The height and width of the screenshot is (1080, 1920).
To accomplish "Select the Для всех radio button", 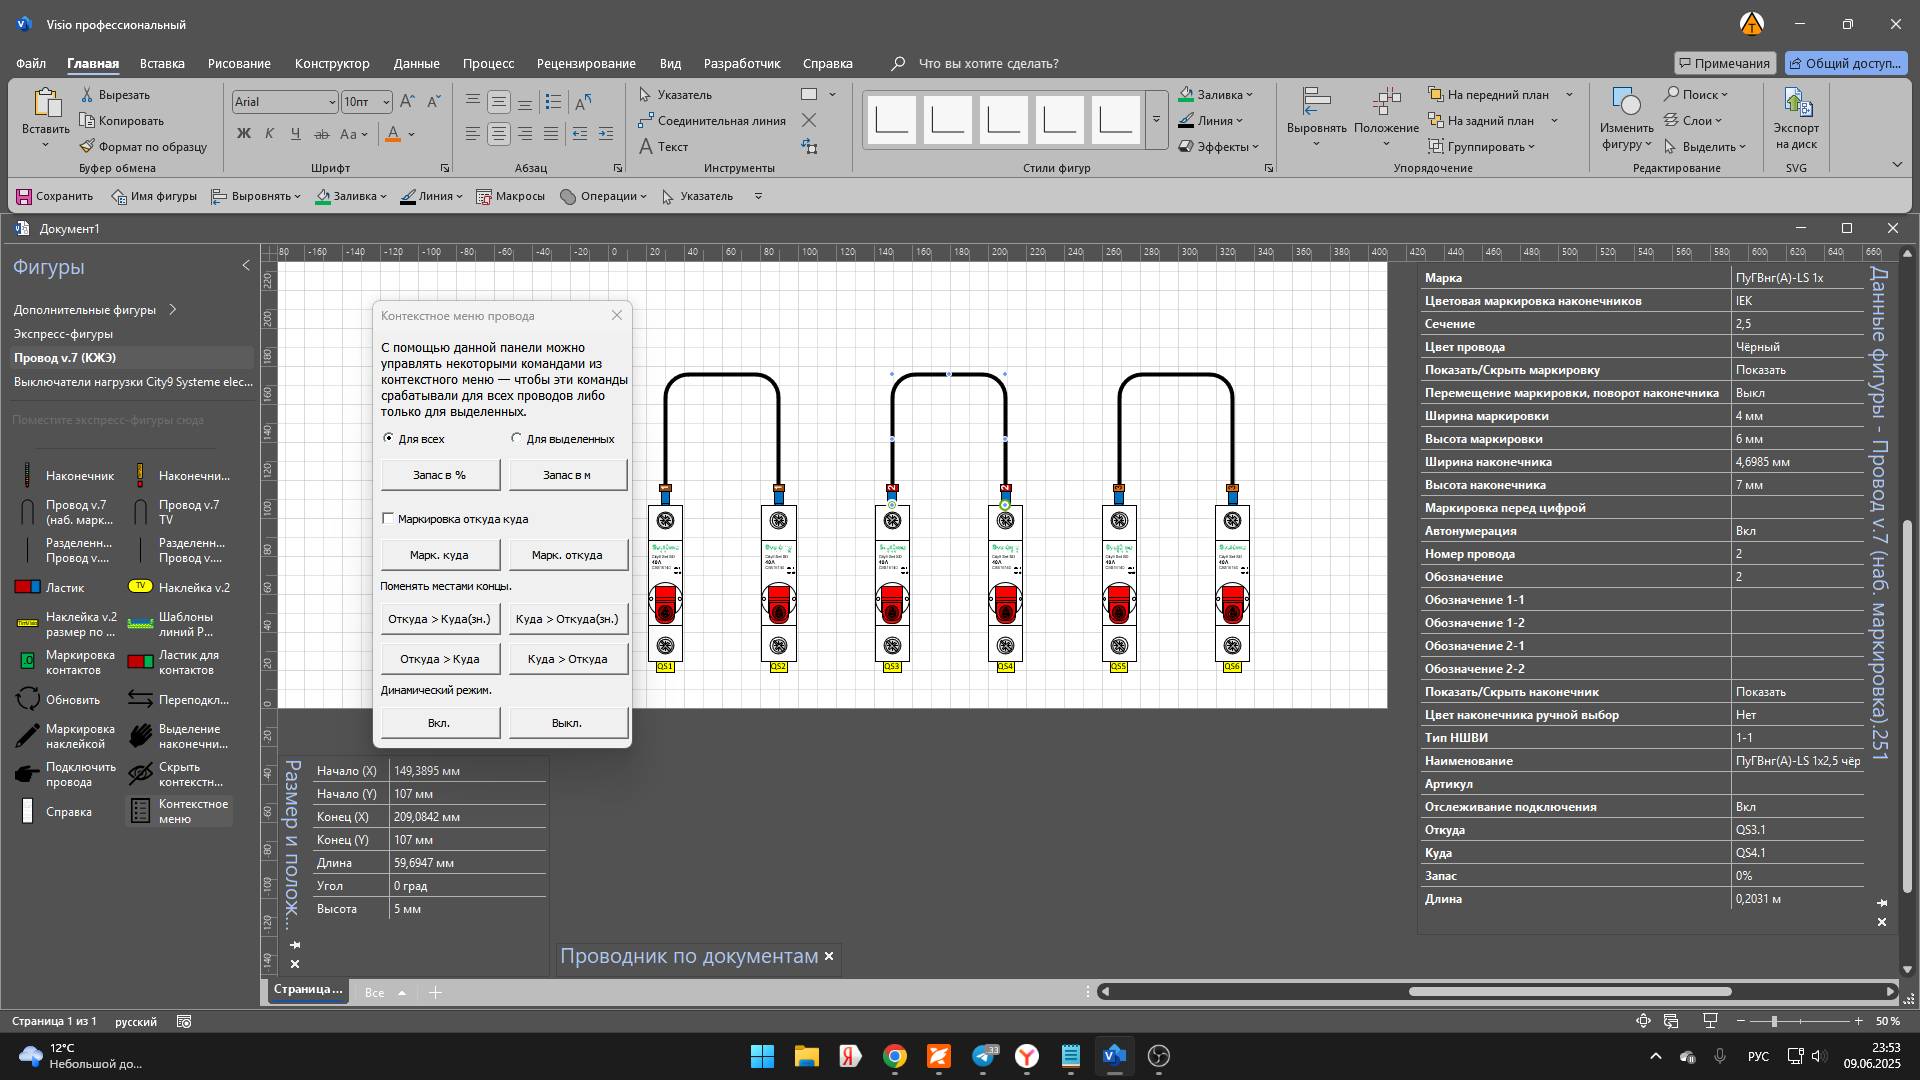I will [x=389, y=438].
